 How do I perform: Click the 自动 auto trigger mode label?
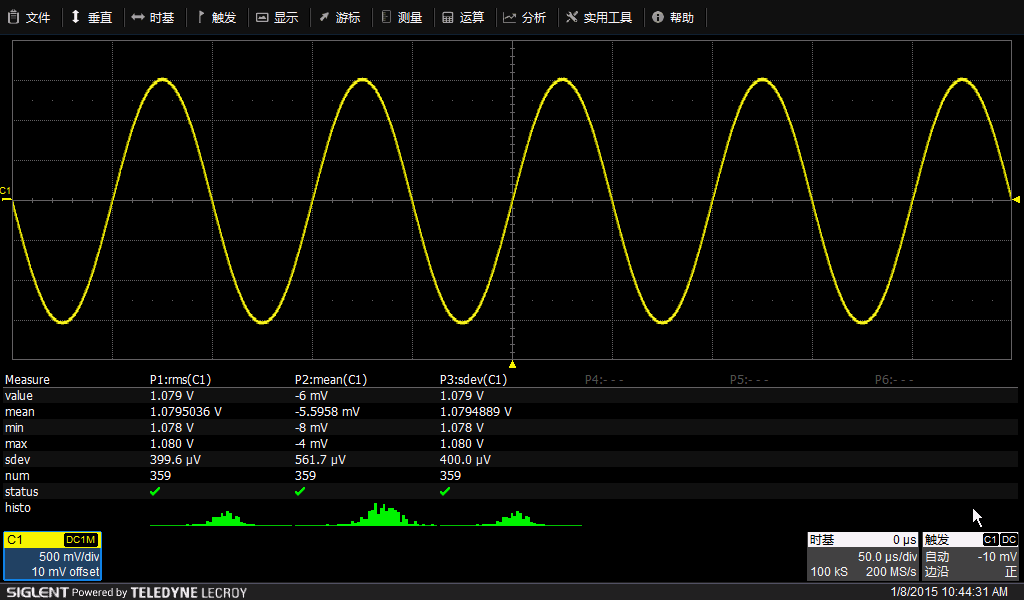coord(936,557)
